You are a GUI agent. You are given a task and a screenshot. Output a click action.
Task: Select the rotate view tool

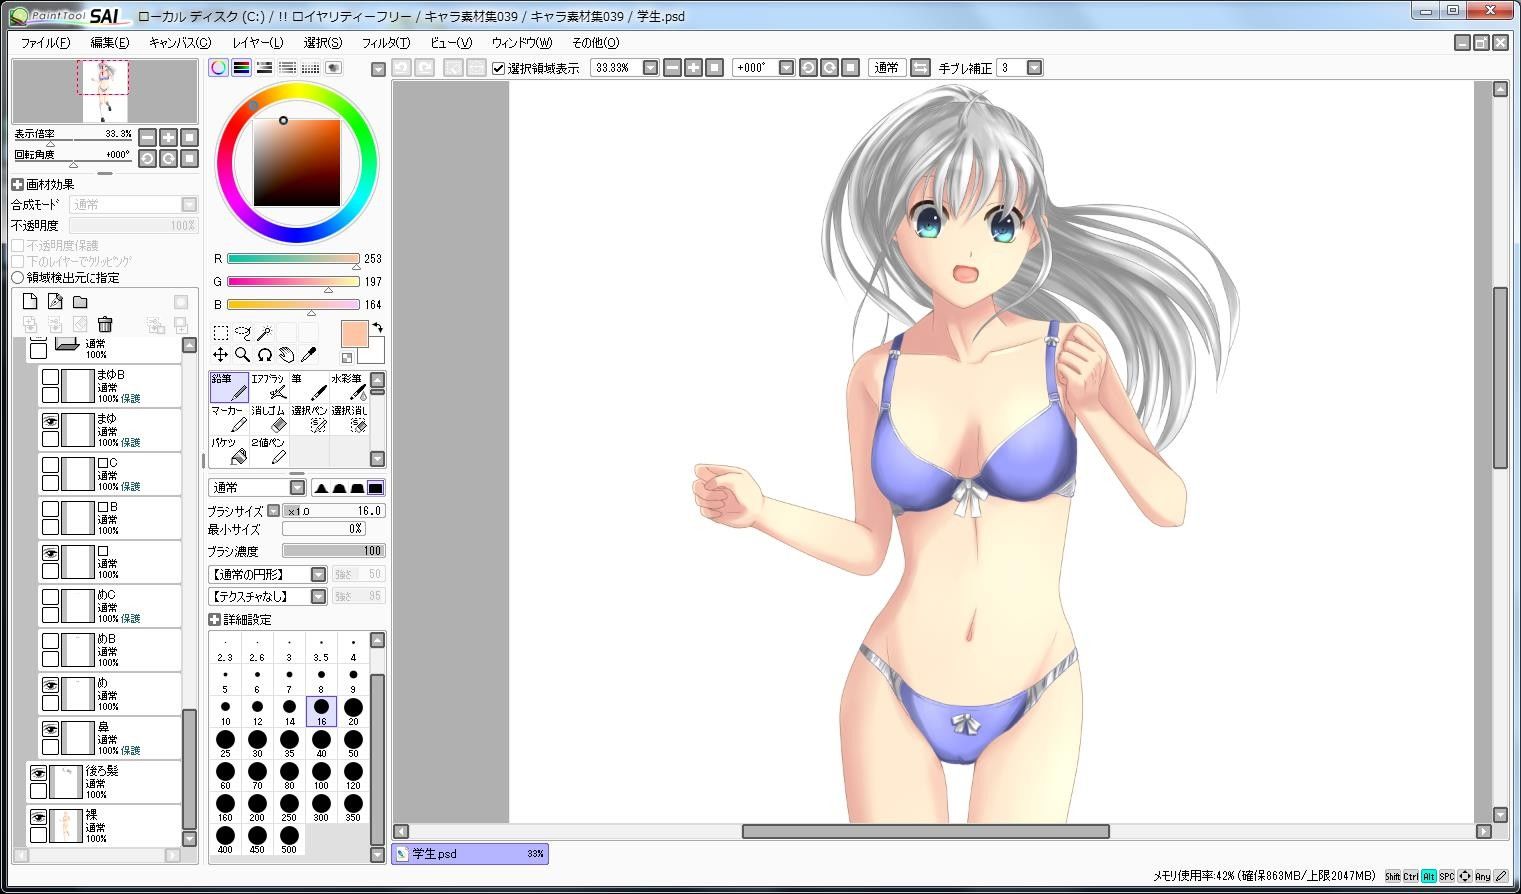(265, 355)
